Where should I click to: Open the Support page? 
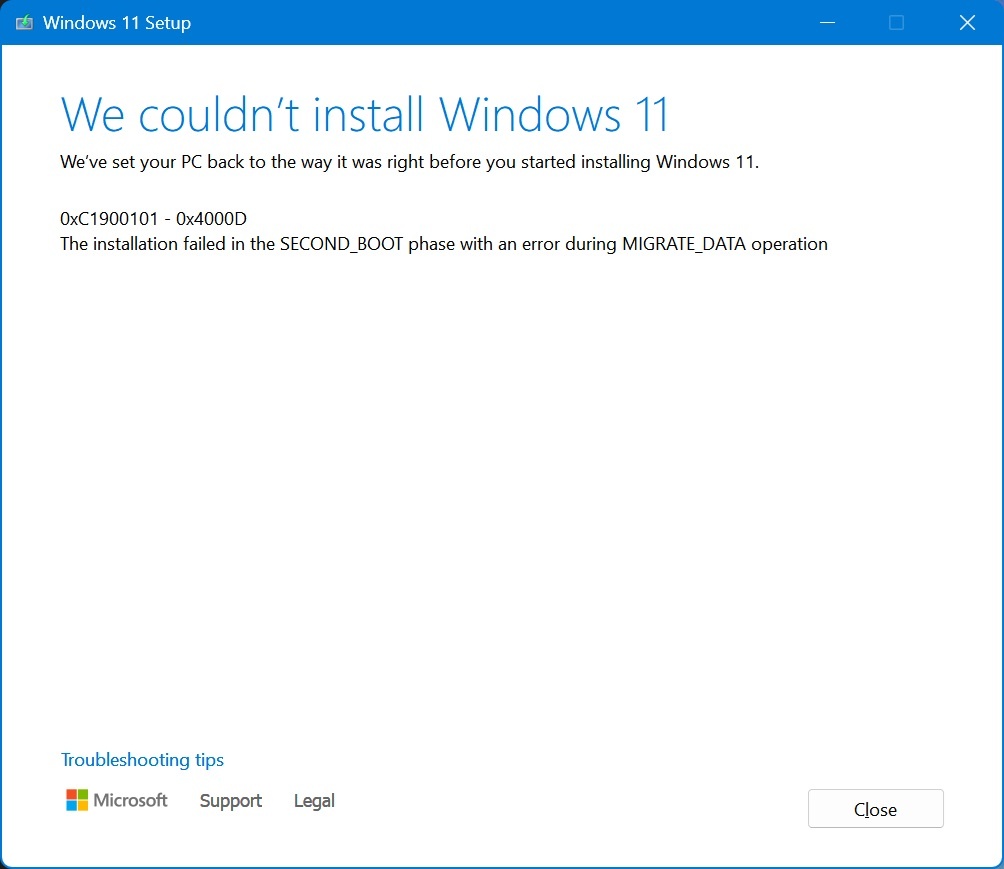pos(230,801)
